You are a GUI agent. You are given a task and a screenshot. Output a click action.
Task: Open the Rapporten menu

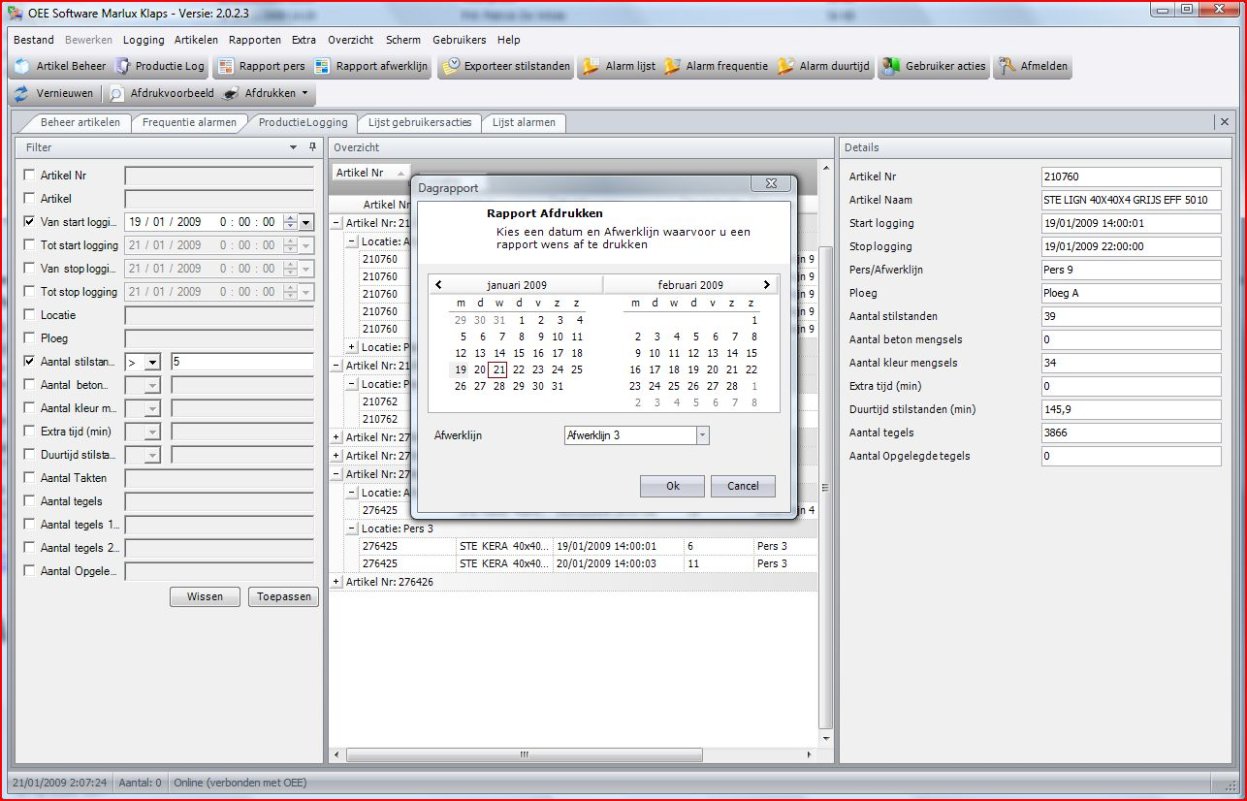(x=254, y=40)
